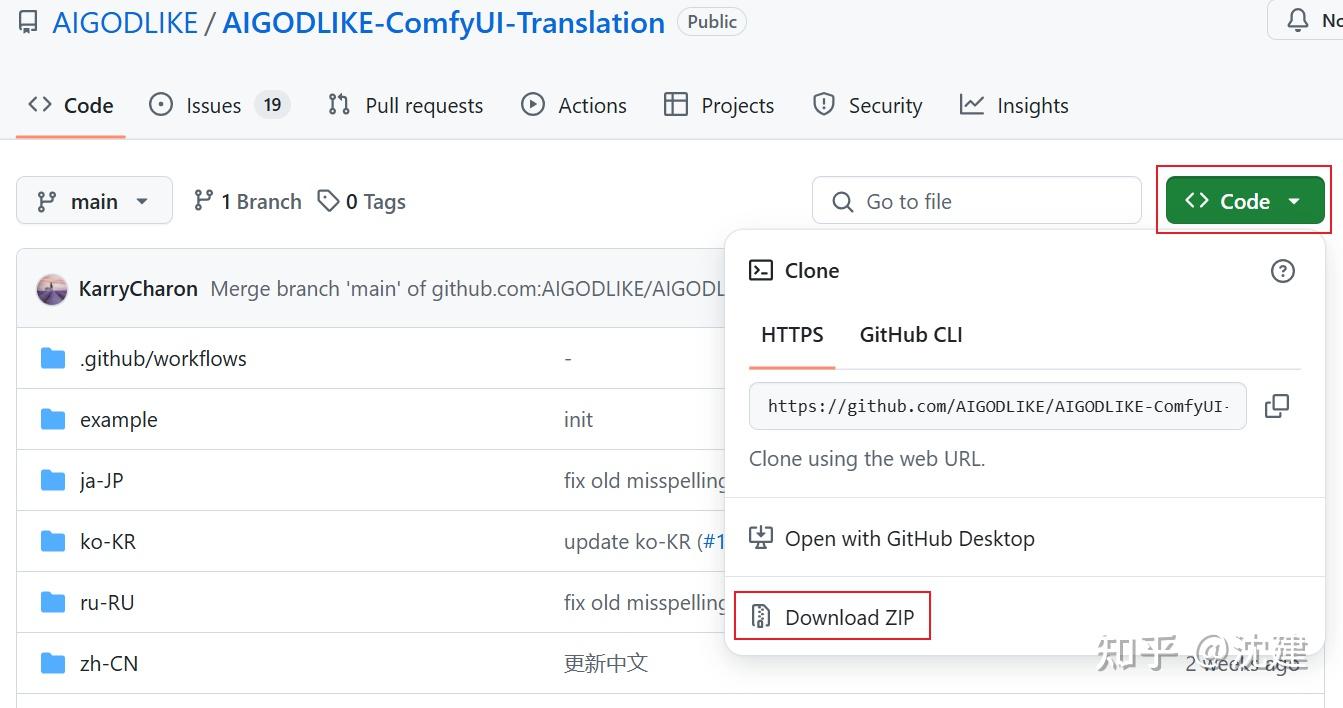The image size is (1343, 708).
Task: Open the ja-JP folder
Action: (x=102, y=480)
